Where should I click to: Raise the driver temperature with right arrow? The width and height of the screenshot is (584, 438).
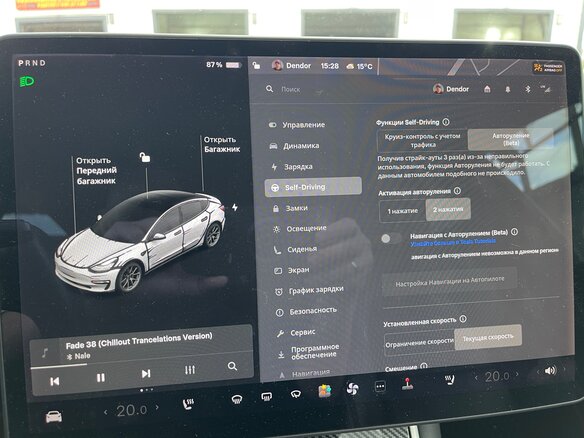pos(157,407)
